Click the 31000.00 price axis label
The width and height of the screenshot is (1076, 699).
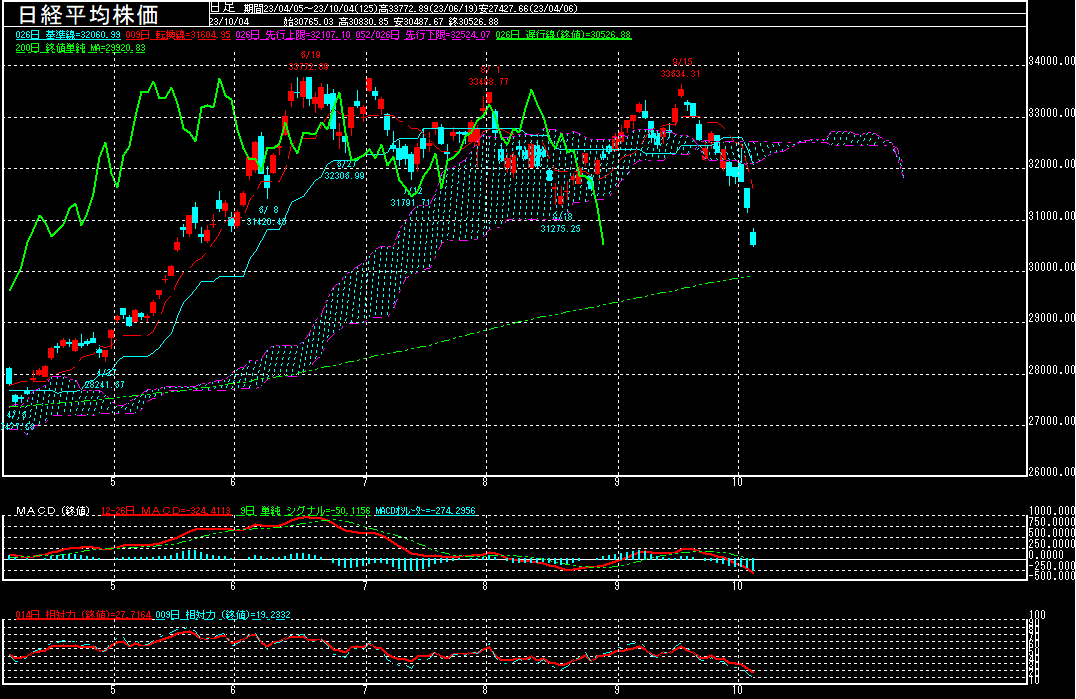coord(1051,215)
